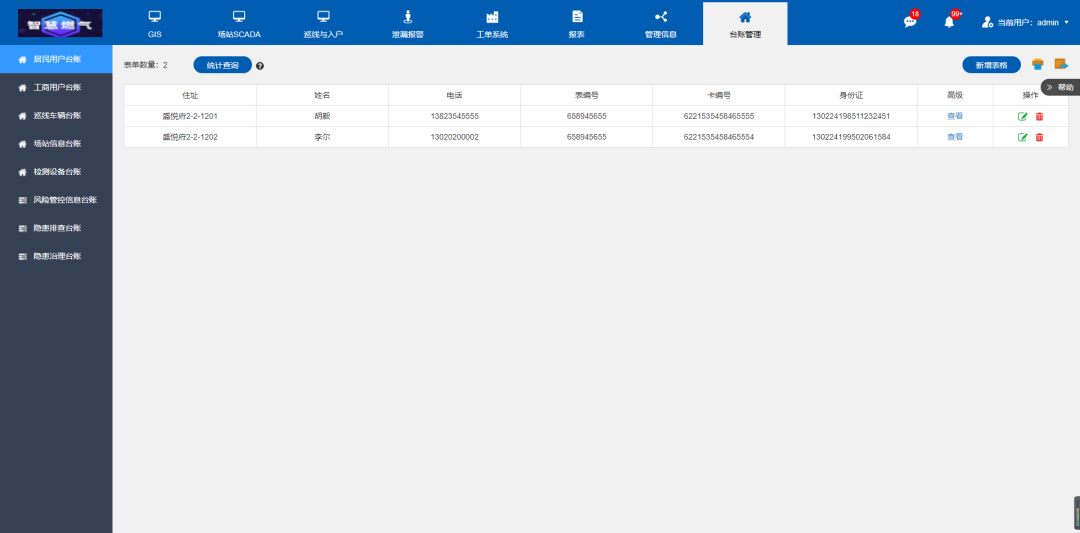Switch to the 场站SCADA tab
The width and height of the screenshot is (1080, 533).
click(x=239, y=24)
